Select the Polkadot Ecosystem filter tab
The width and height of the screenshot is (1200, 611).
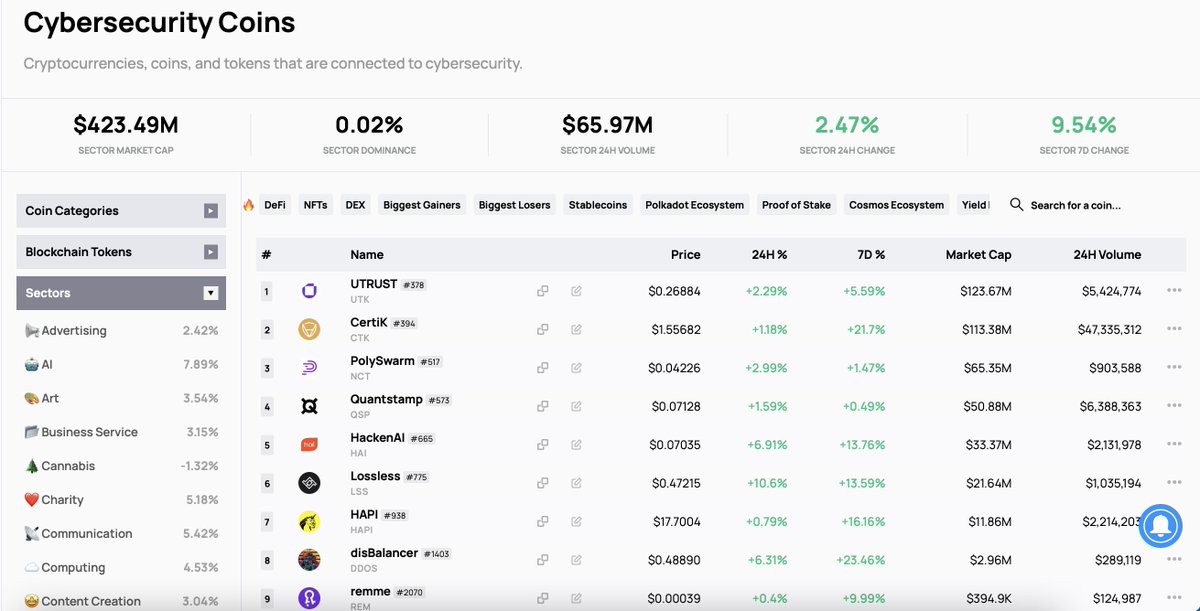pos(694,205)
